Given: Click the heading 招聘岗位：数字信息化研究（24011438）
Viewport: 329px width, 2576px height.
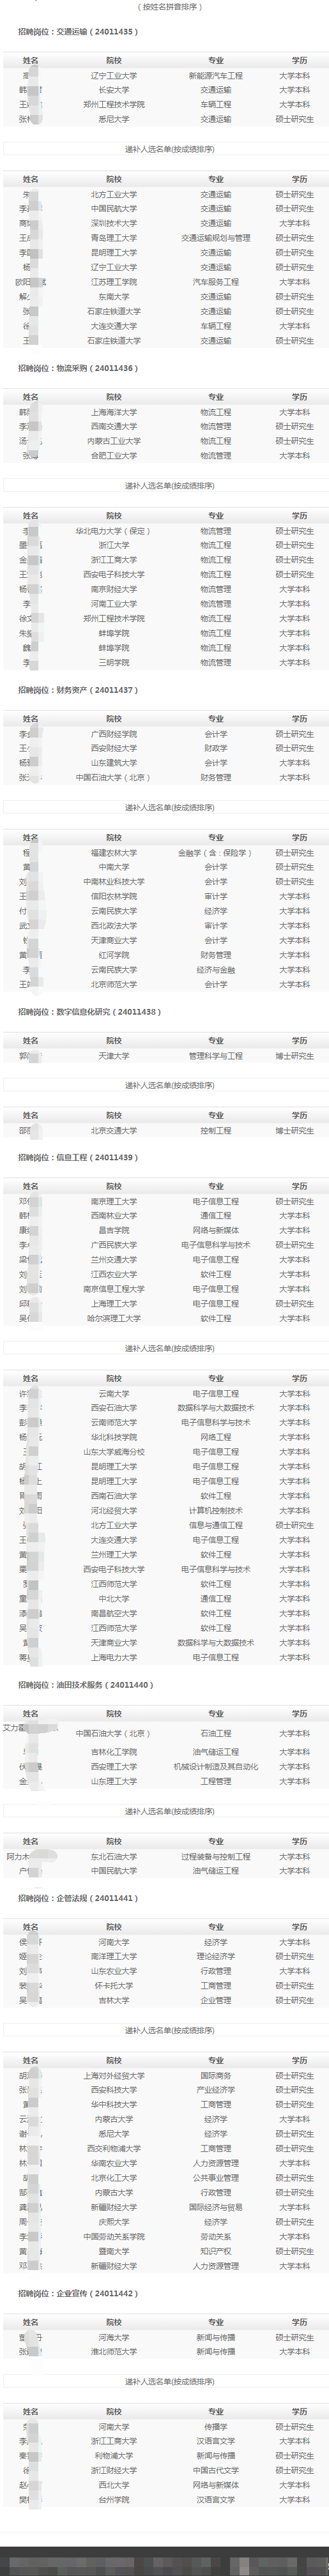Looking at the screenshot, I should click(x=89, y=1012).
